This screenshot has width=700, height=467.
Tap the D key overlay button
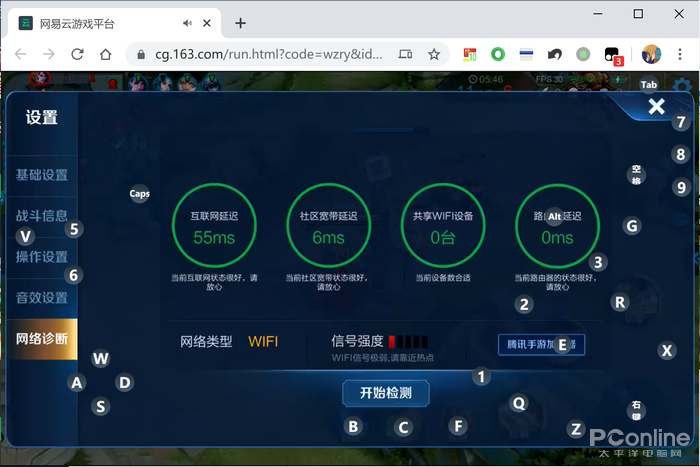pos(125,383)
